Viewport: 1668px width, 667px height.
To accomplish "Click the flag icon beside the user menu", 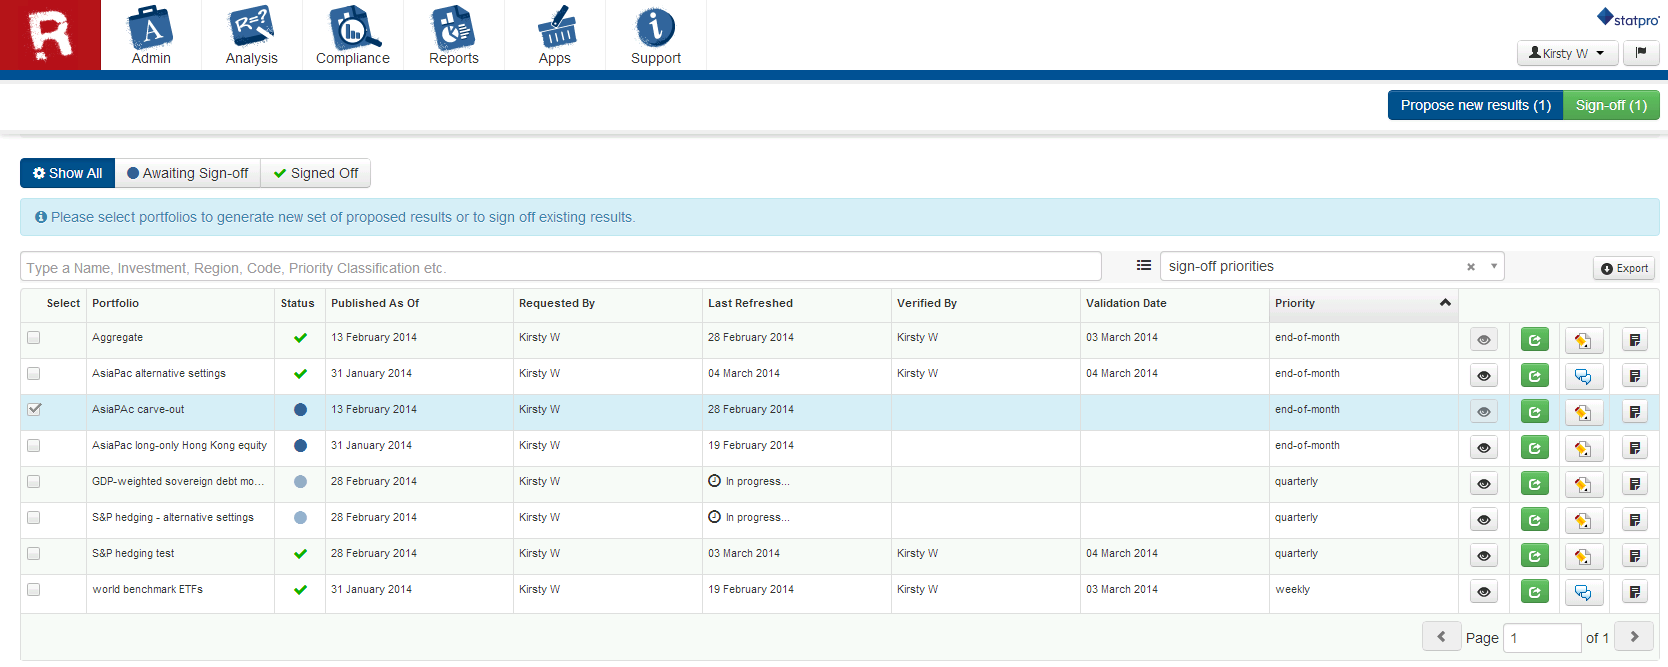I will (1641, 53).
